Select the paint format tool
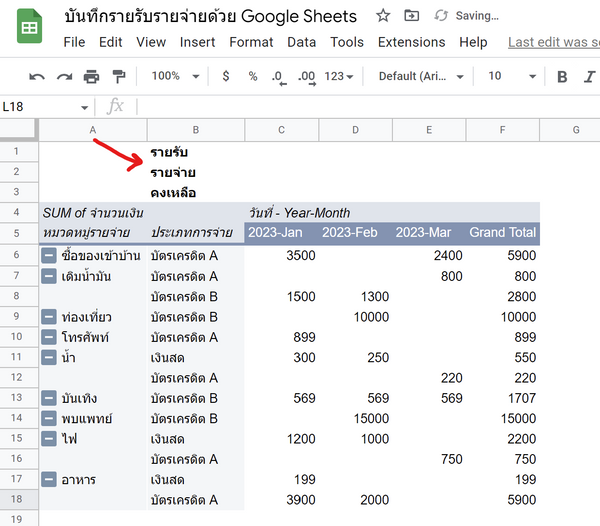Image resolution: width=600 pixels, height=526 pixels. [x=119, y=77]
